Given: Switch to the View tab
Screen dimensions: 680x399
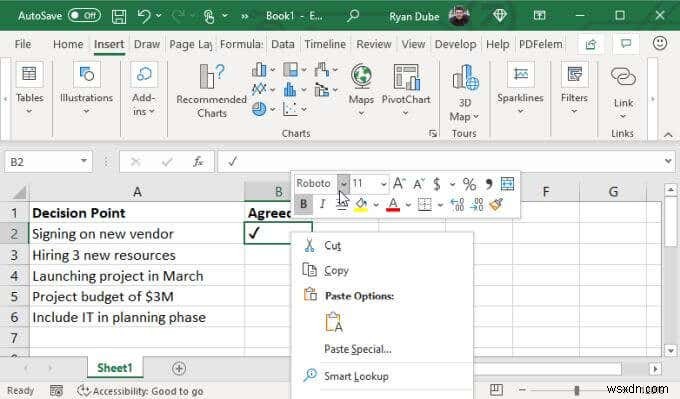Looking at the screenshot, I should coord(413,44).
